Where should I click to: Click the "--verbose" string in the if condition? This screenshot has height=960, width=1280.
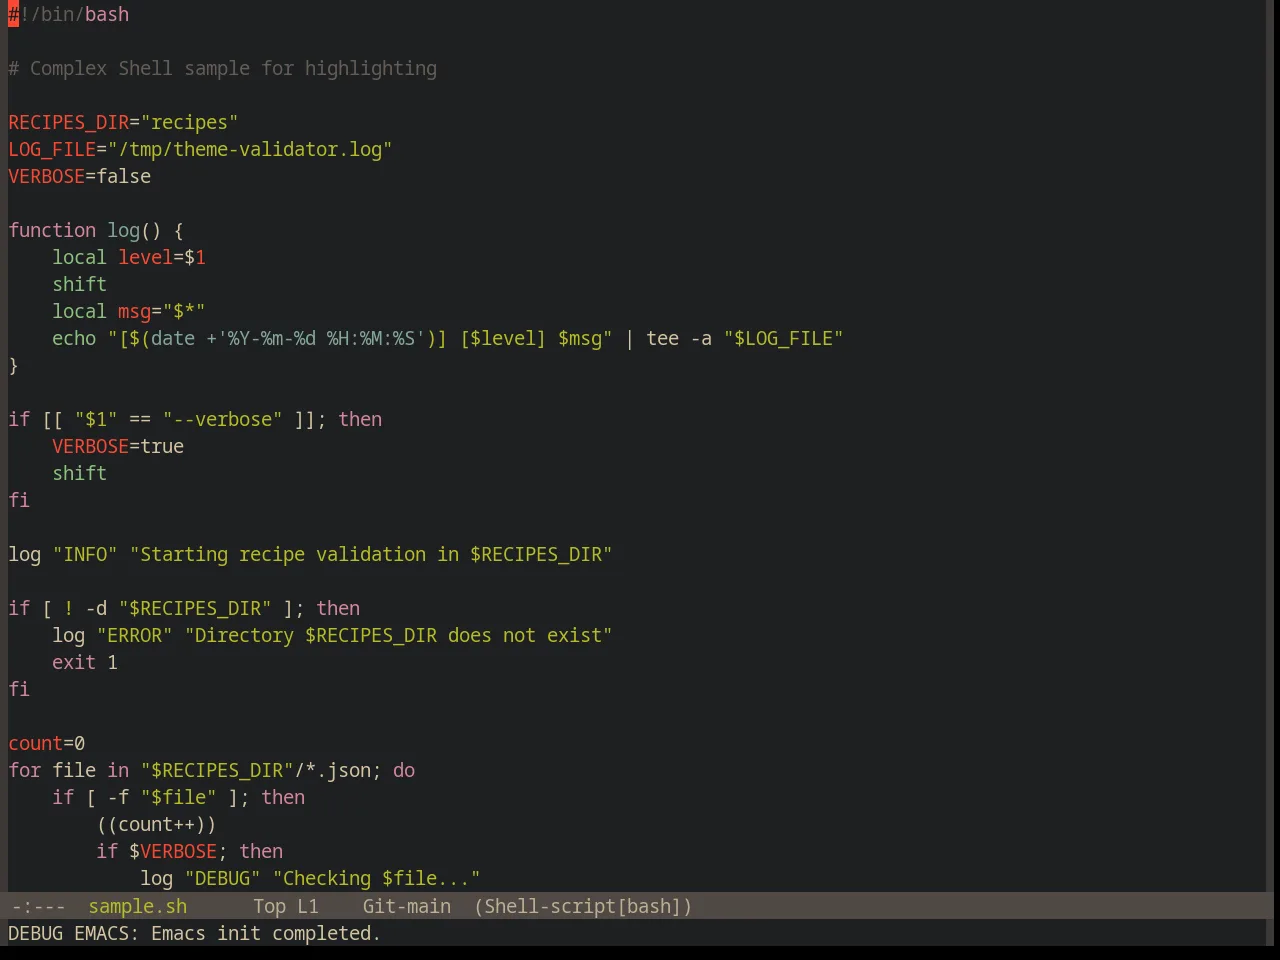point(222,419)
